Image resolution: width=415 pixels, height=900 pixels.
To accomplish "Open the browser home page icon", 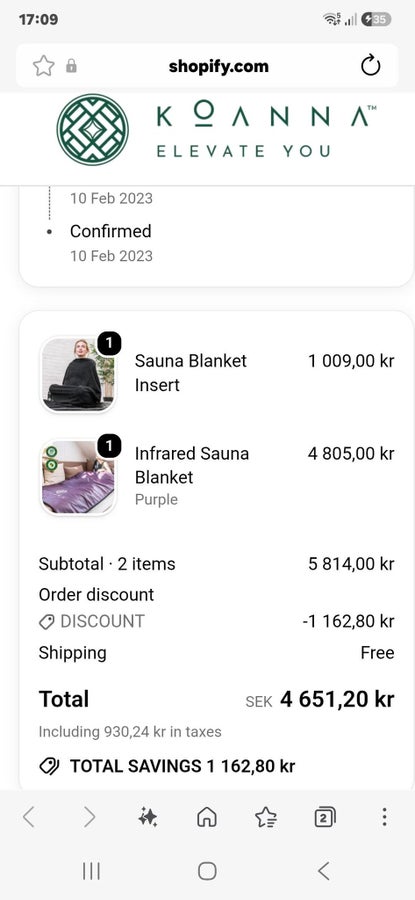I will pos(207,817).
